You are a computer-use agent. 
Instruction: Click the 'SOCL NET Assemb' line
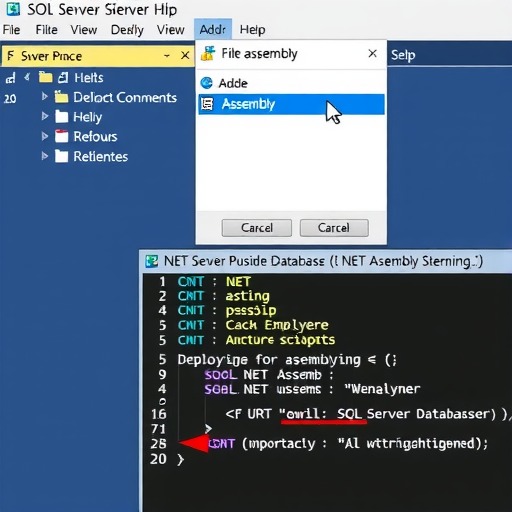(x=269, y=375)
